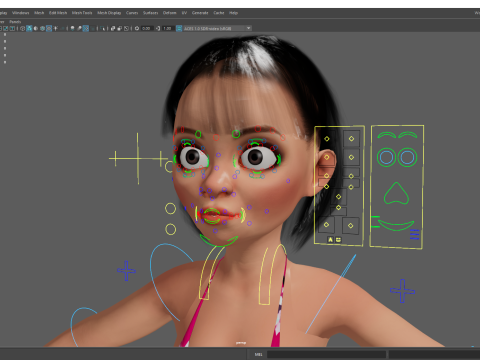Select right green eyebrow control in face panel
This screenshot has width=480, height=360.
(x=408, y=135)
